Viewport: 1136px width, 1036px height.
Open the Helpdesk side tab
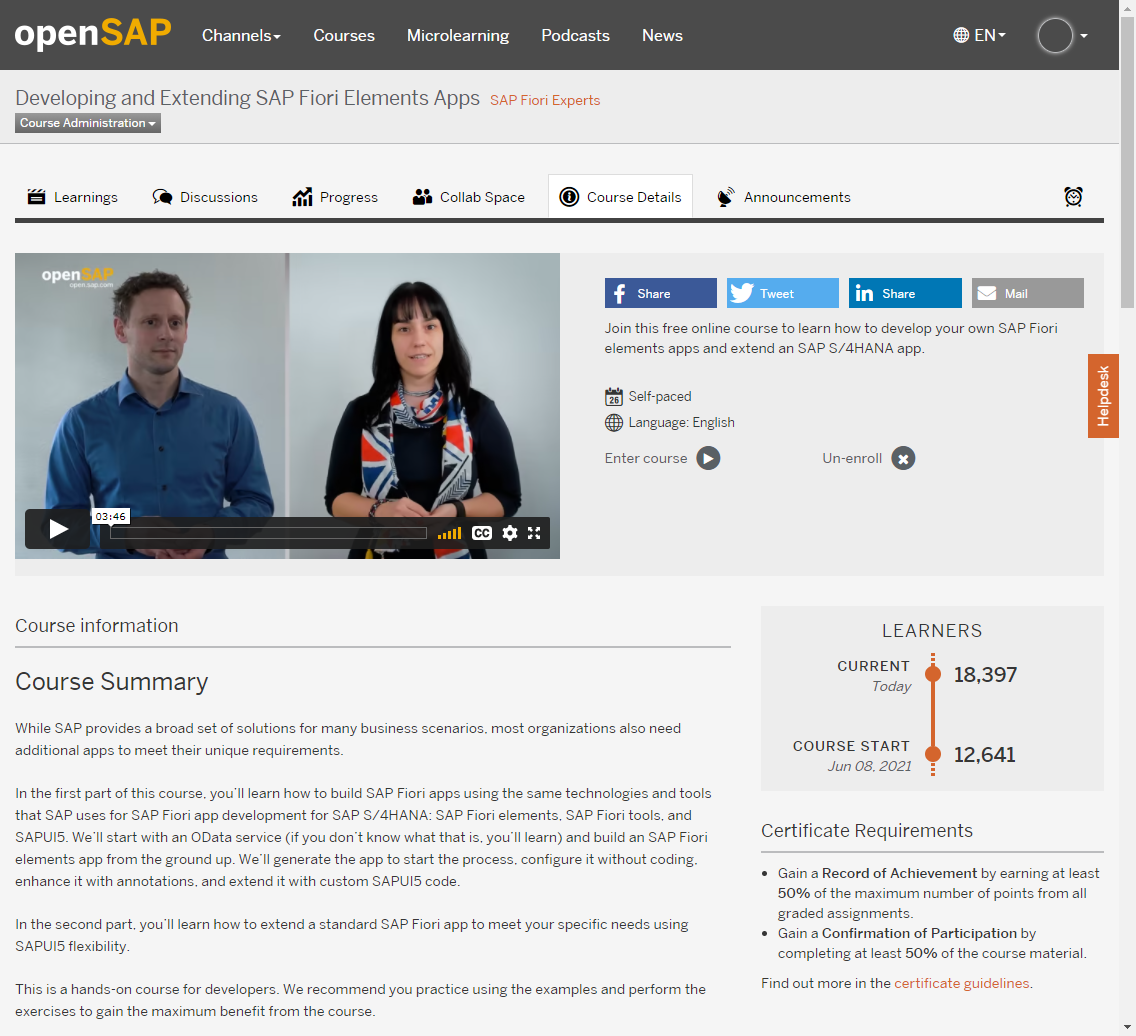pos(1103,396)
